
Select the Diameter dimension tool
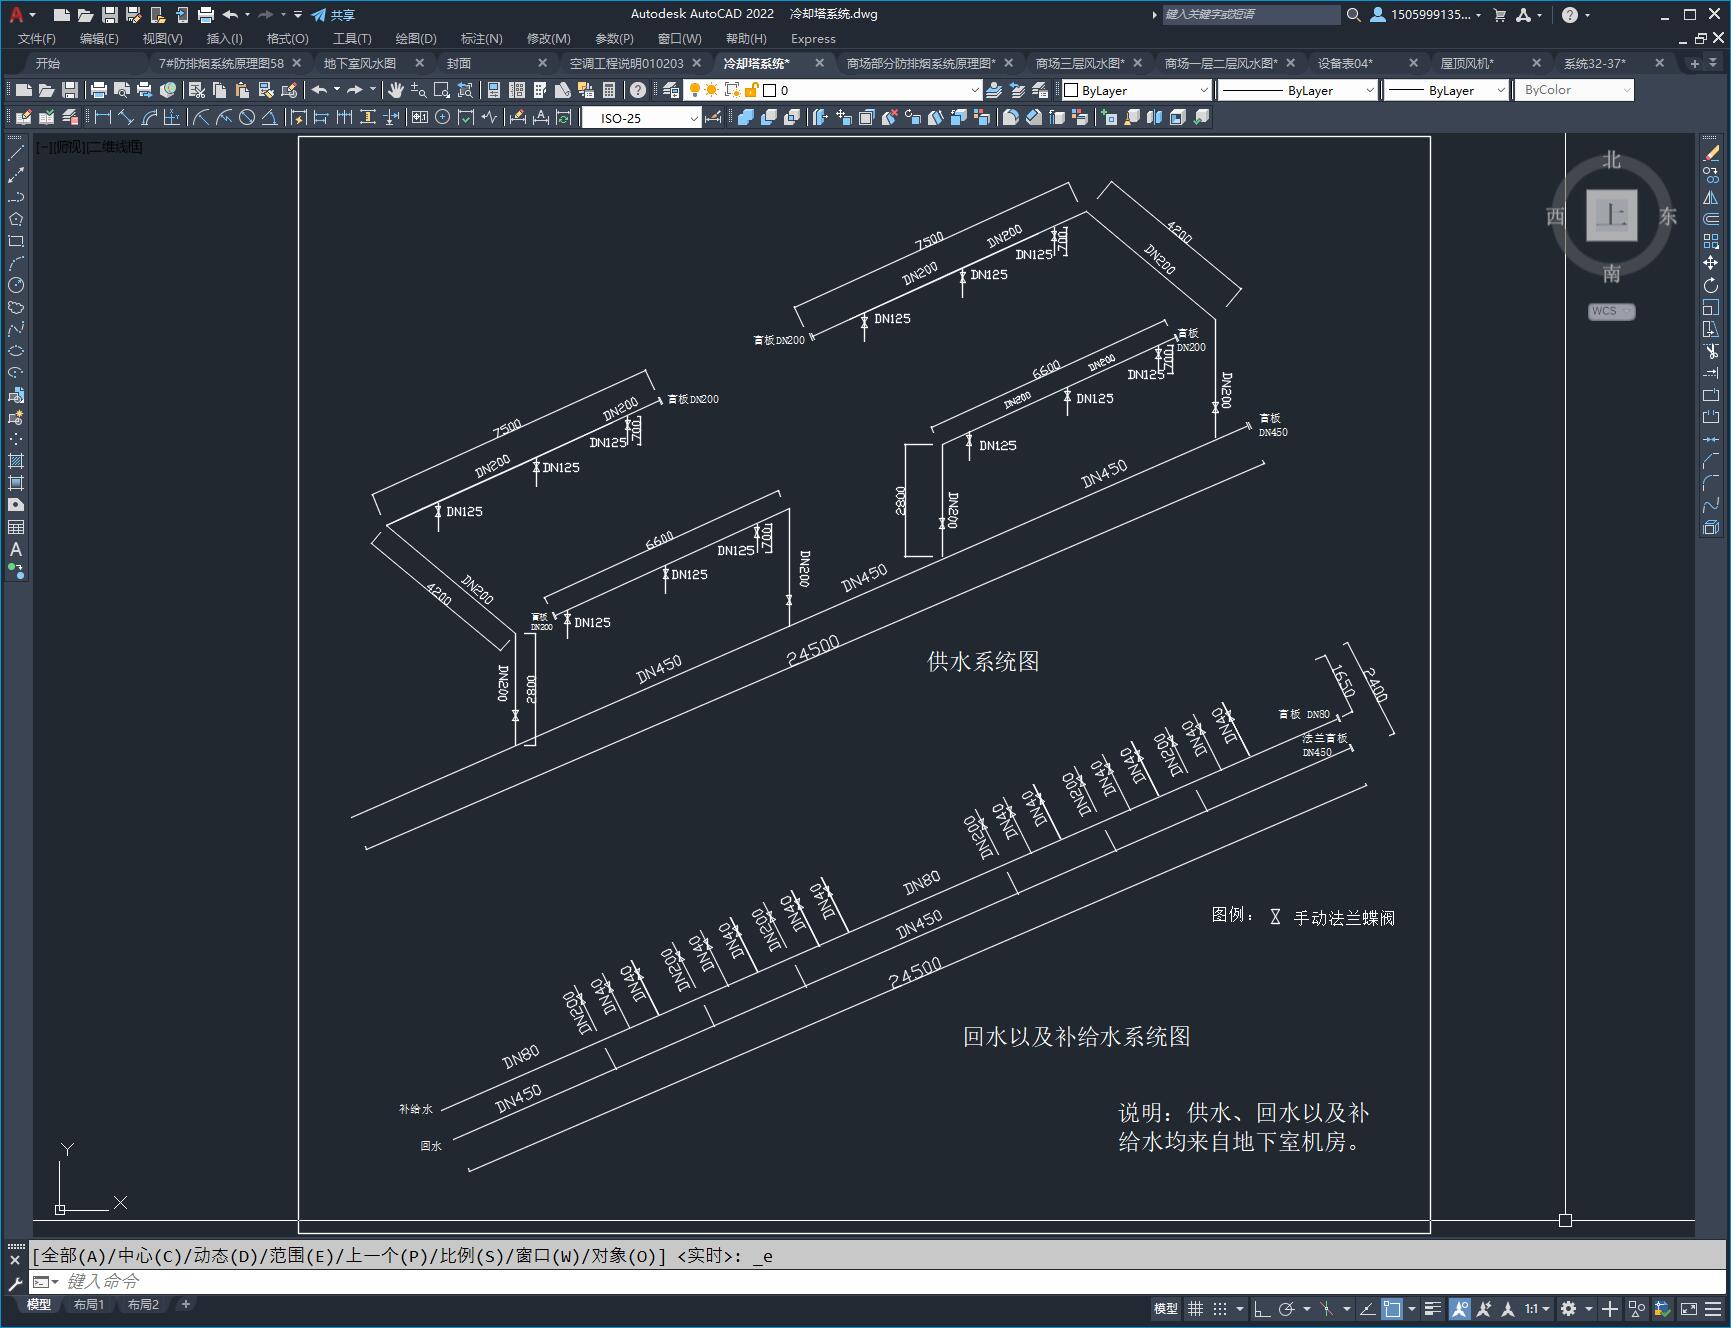pos(247,117)
